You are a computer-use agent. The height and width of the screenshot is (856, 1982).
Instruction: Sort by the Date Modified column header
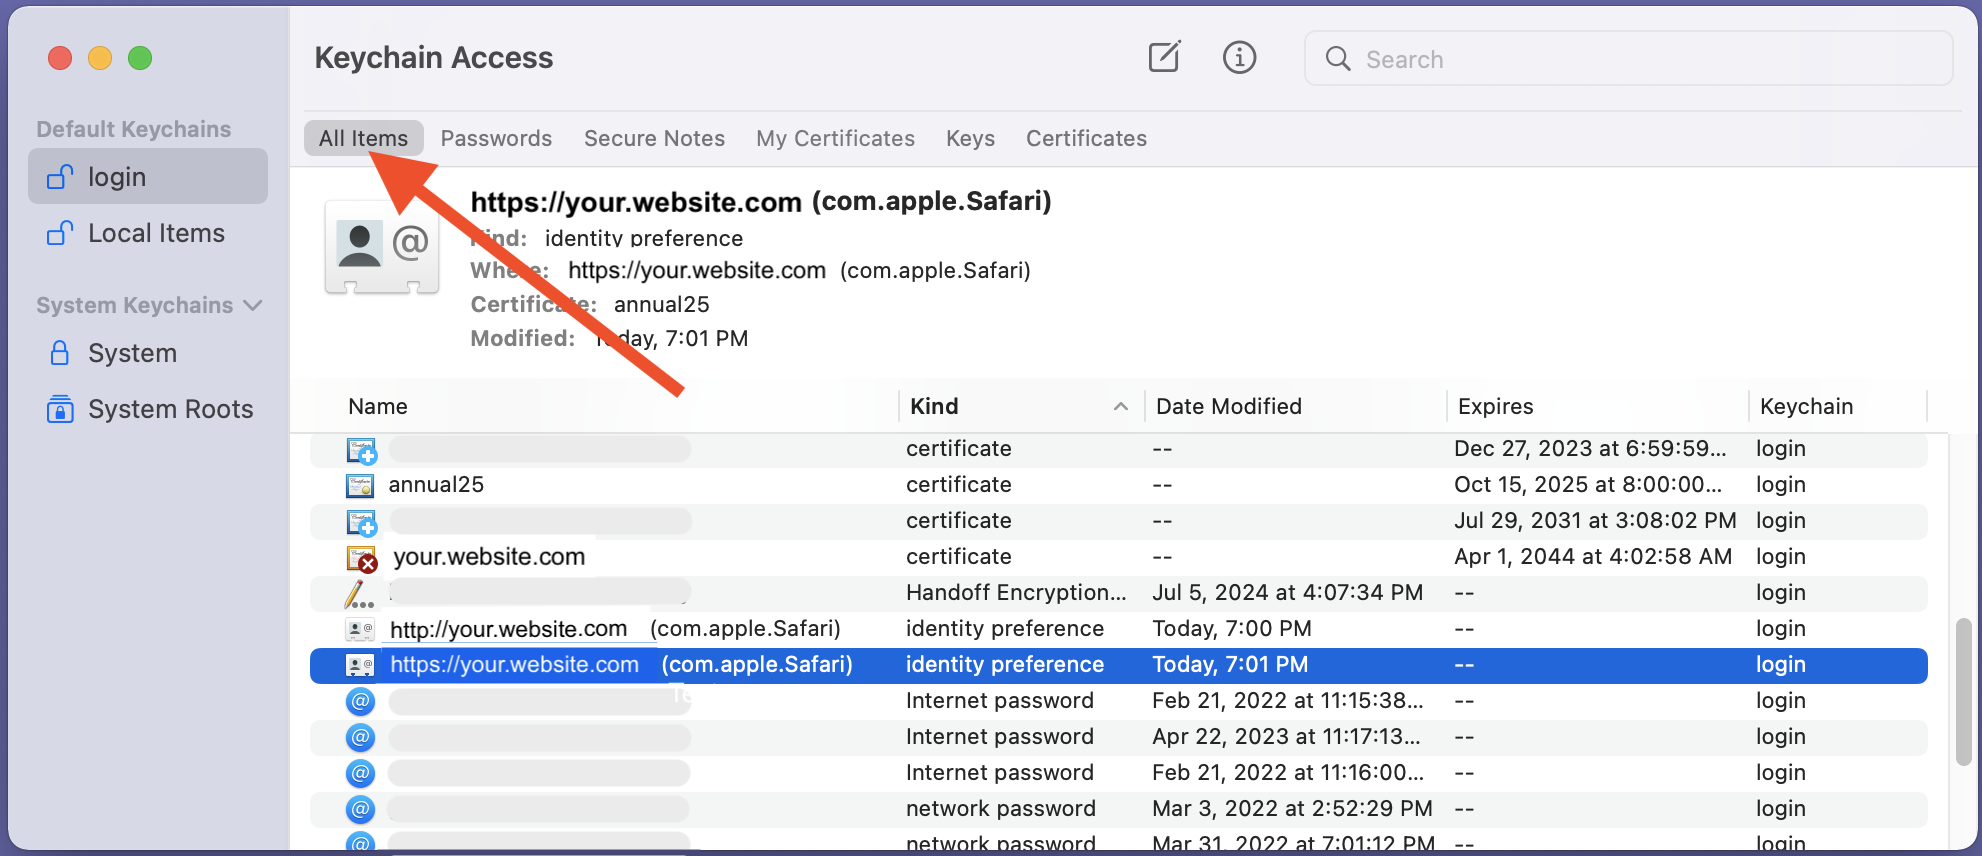click(x=1229, y=406)
